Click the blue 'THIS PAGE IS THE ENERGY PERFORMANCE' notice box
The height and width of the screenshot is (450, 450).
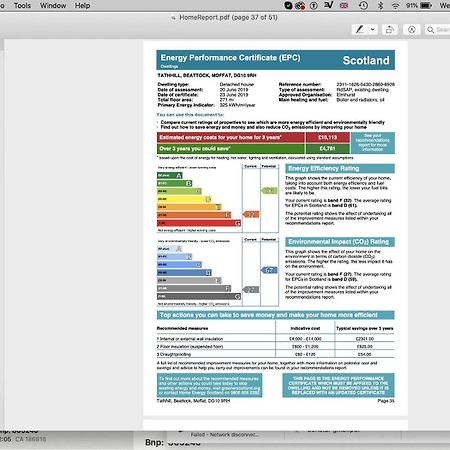(338, 385)
